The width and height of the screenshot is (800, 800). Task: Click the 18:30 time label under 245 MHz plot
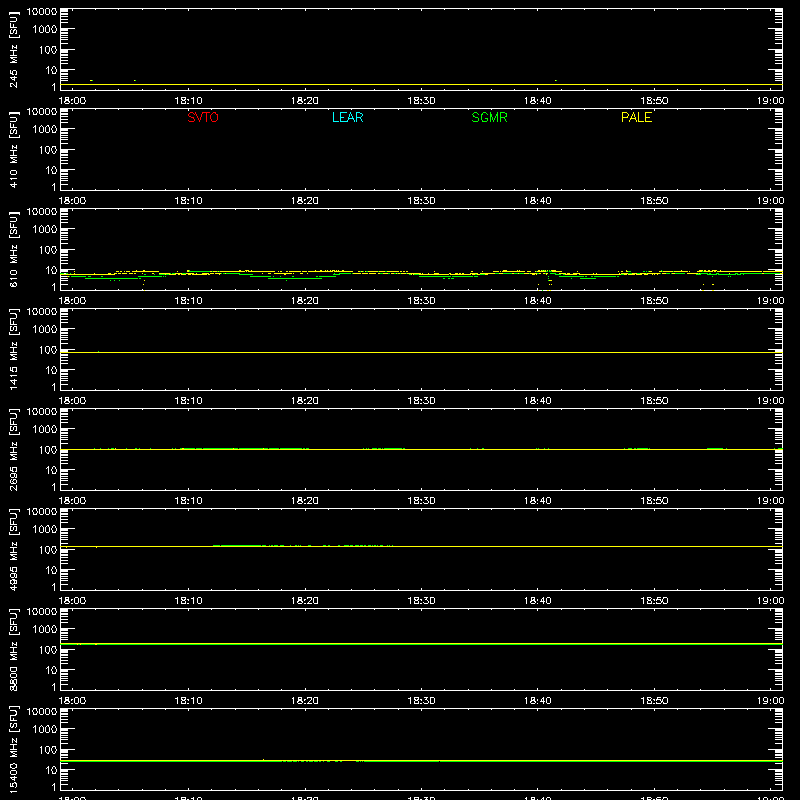(x=421, y=101)
